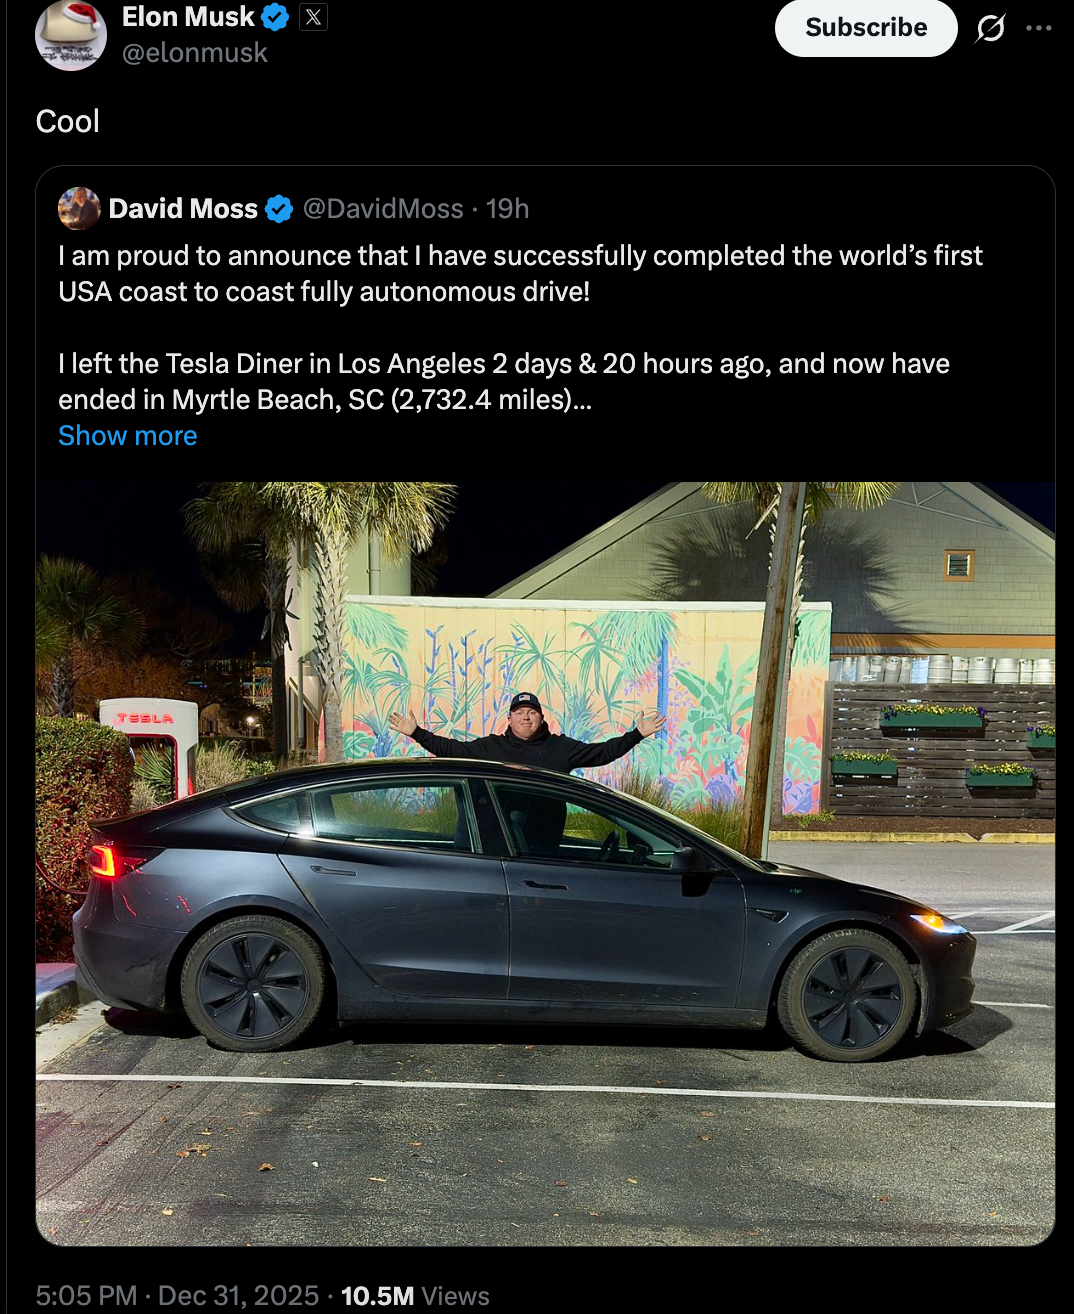1074x1314 pixels.
Task: Click David Moss's blue verified badge
Action: click(278, 208)
